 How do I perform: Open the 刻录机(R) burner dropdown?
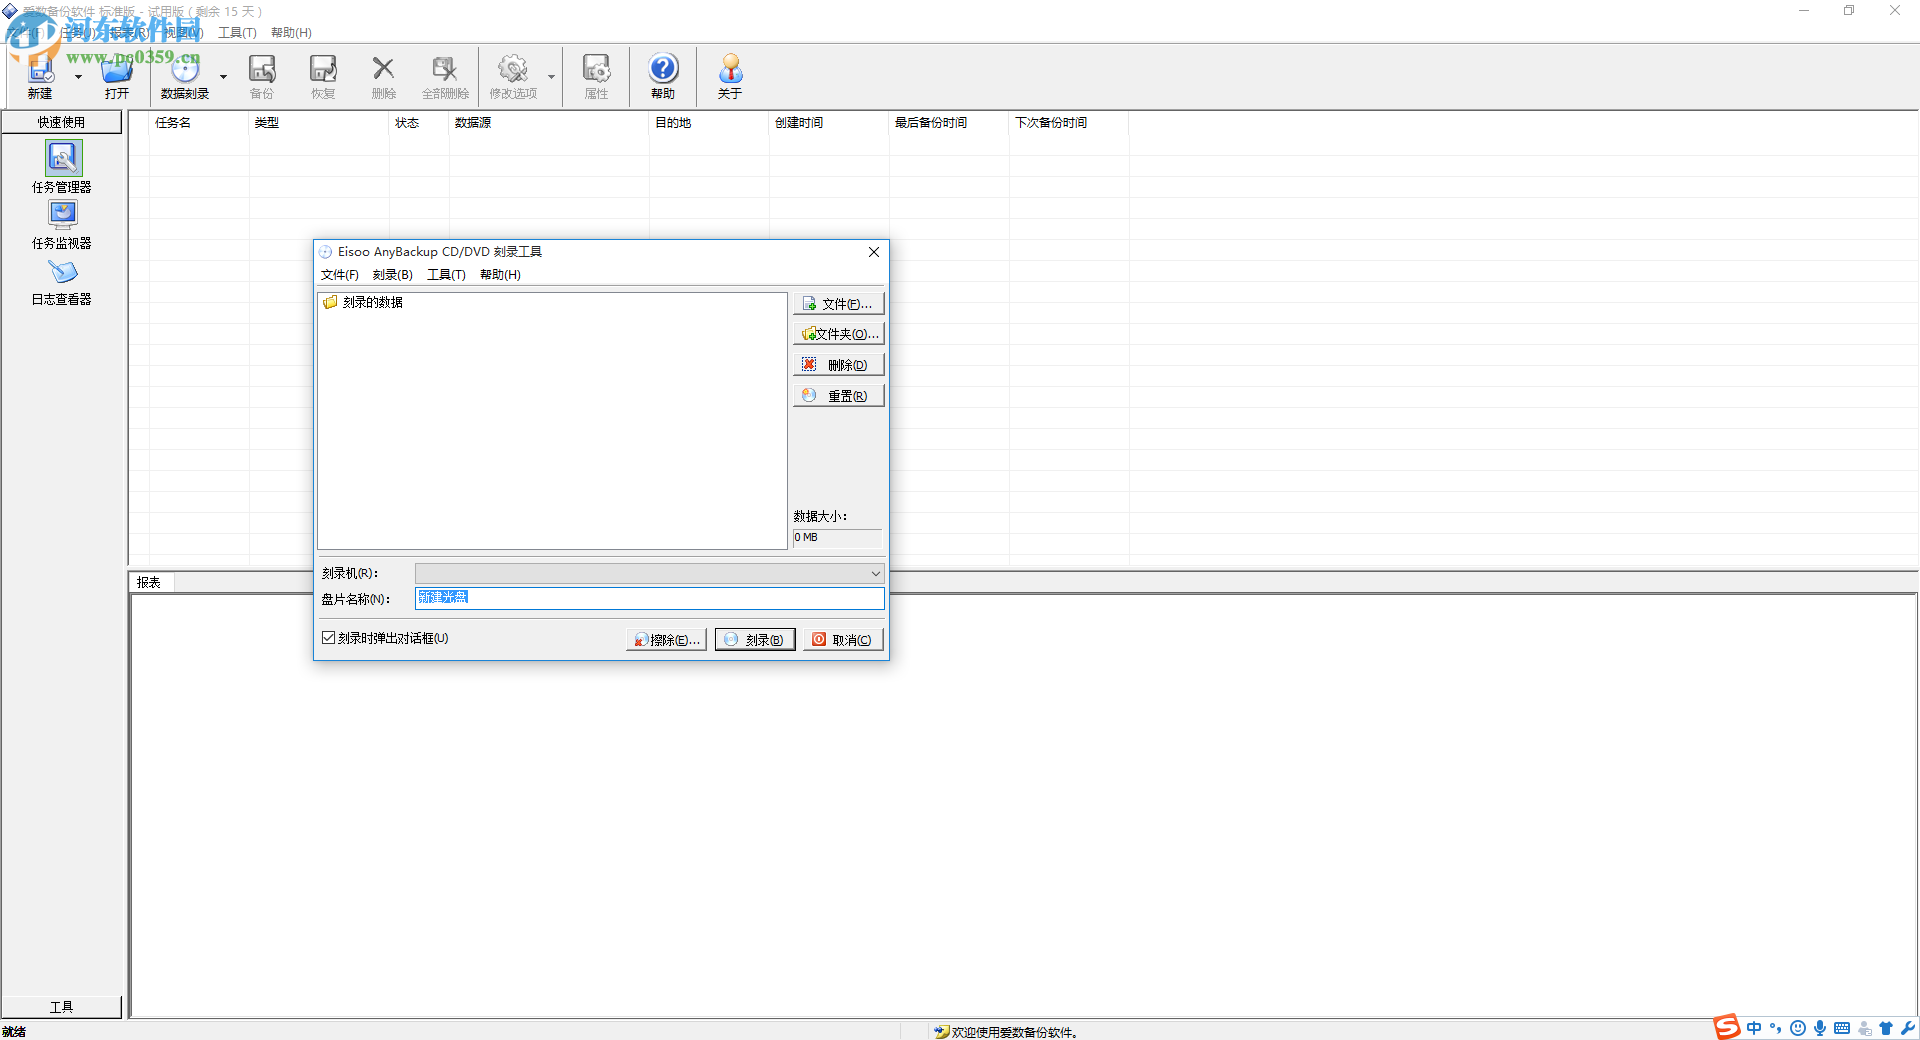650,573
